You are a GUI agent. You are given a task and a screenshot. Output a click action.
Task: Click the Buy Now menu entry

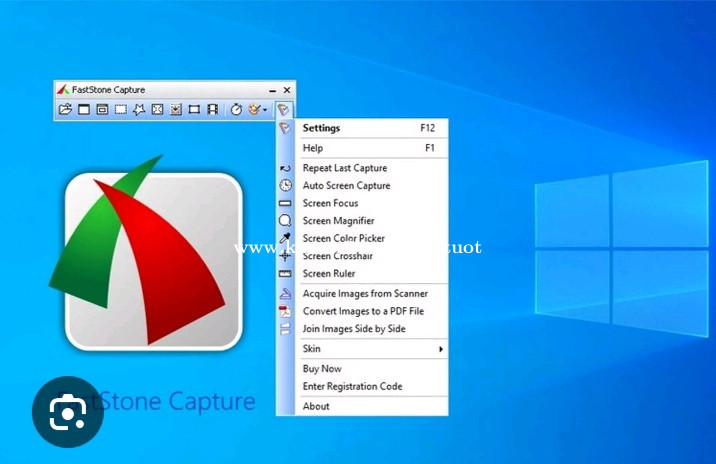tap(363, 369)
